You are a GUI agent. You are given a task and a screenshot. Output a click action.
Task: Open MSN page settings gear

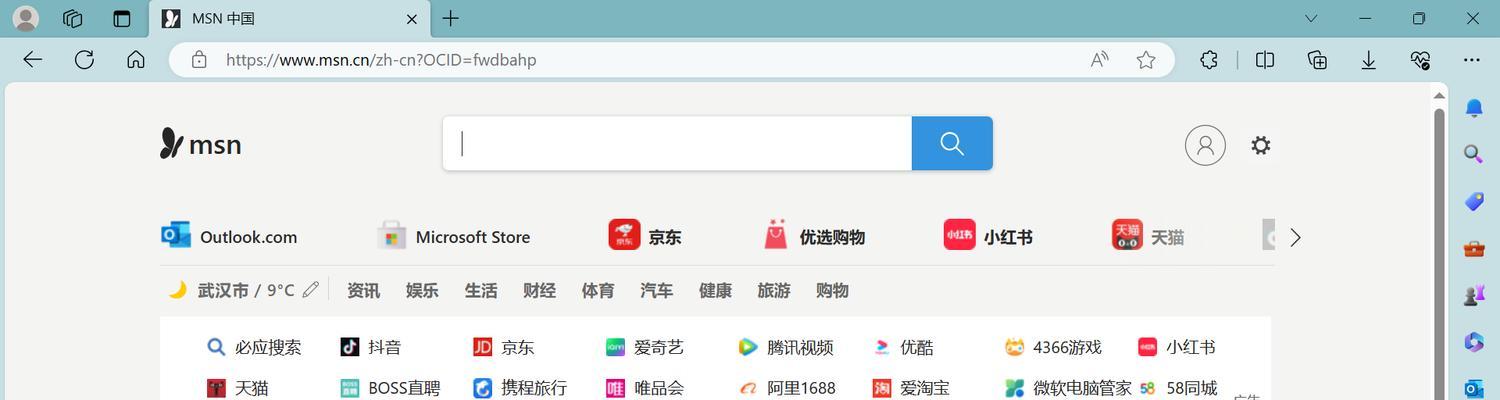tap(1261, 145)
